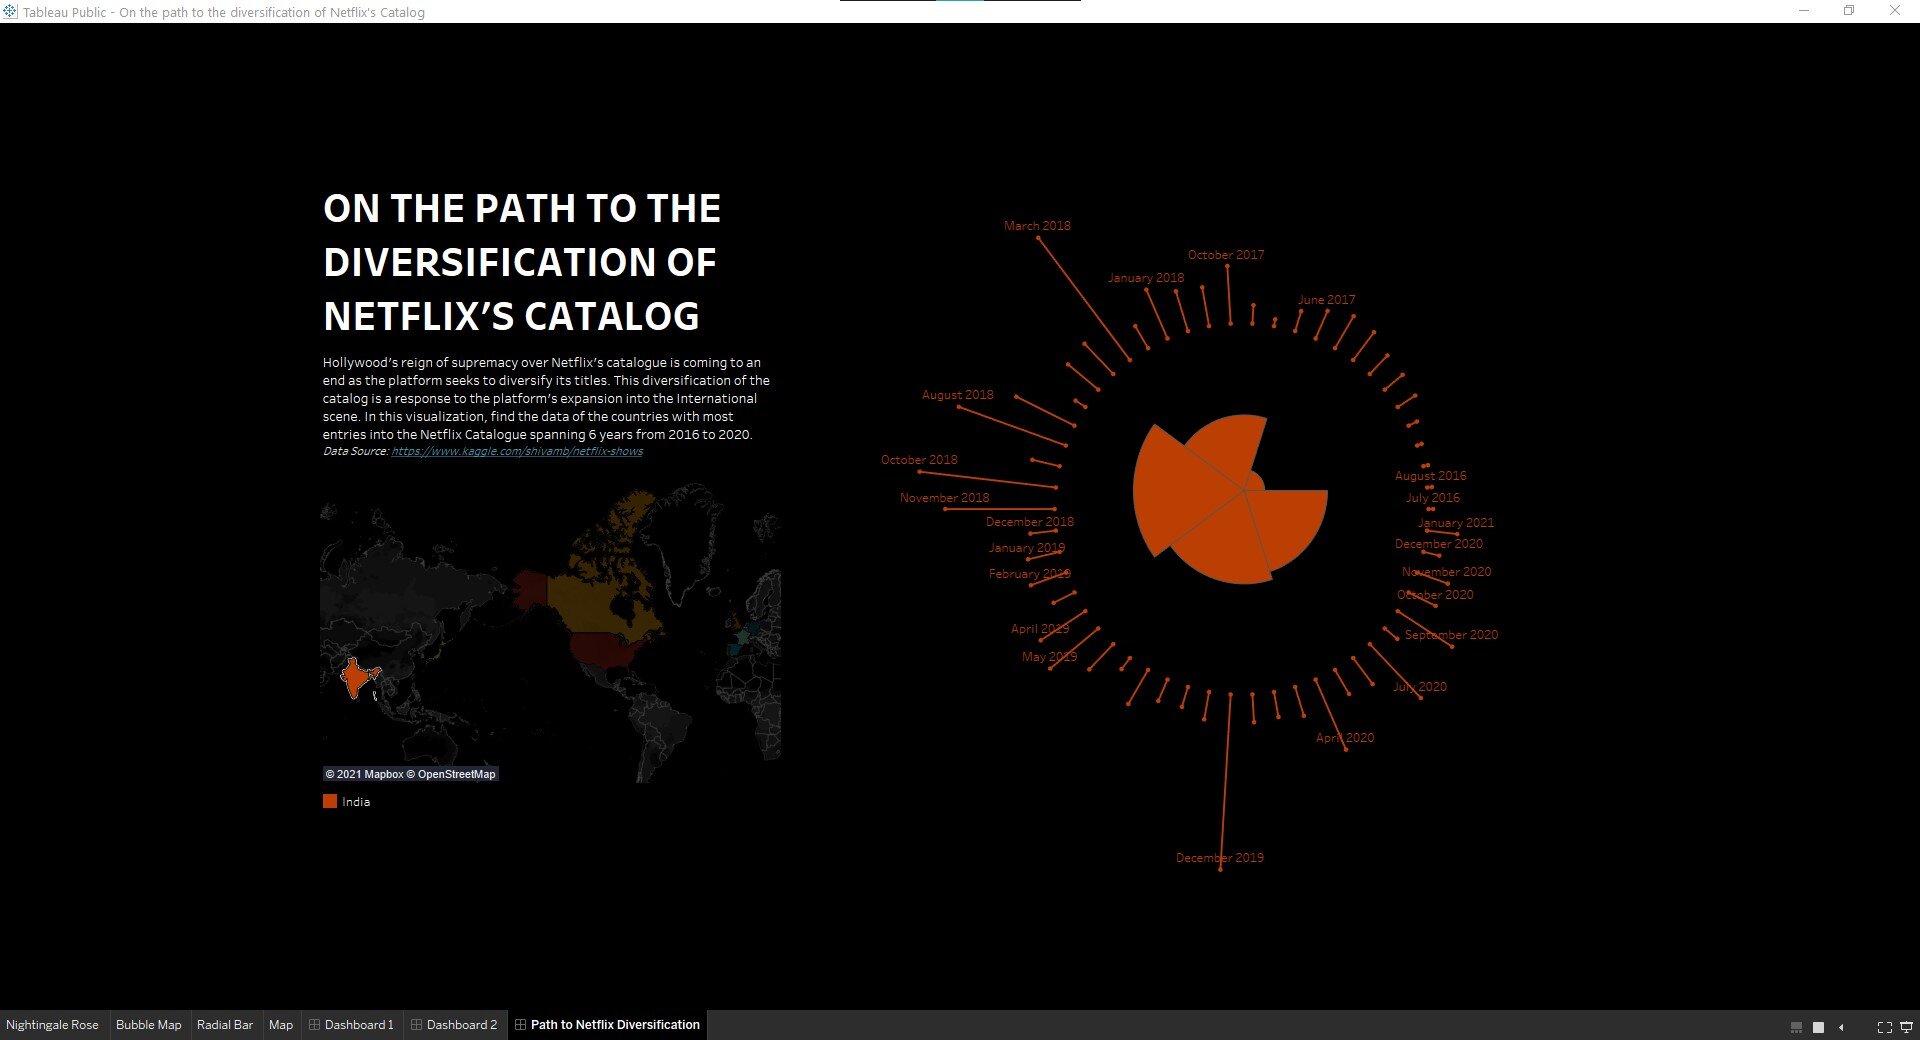The width and height of the screenshot is (1920, 1040).
Task: Select India highlighted on the world map
Action: (355, 677)
